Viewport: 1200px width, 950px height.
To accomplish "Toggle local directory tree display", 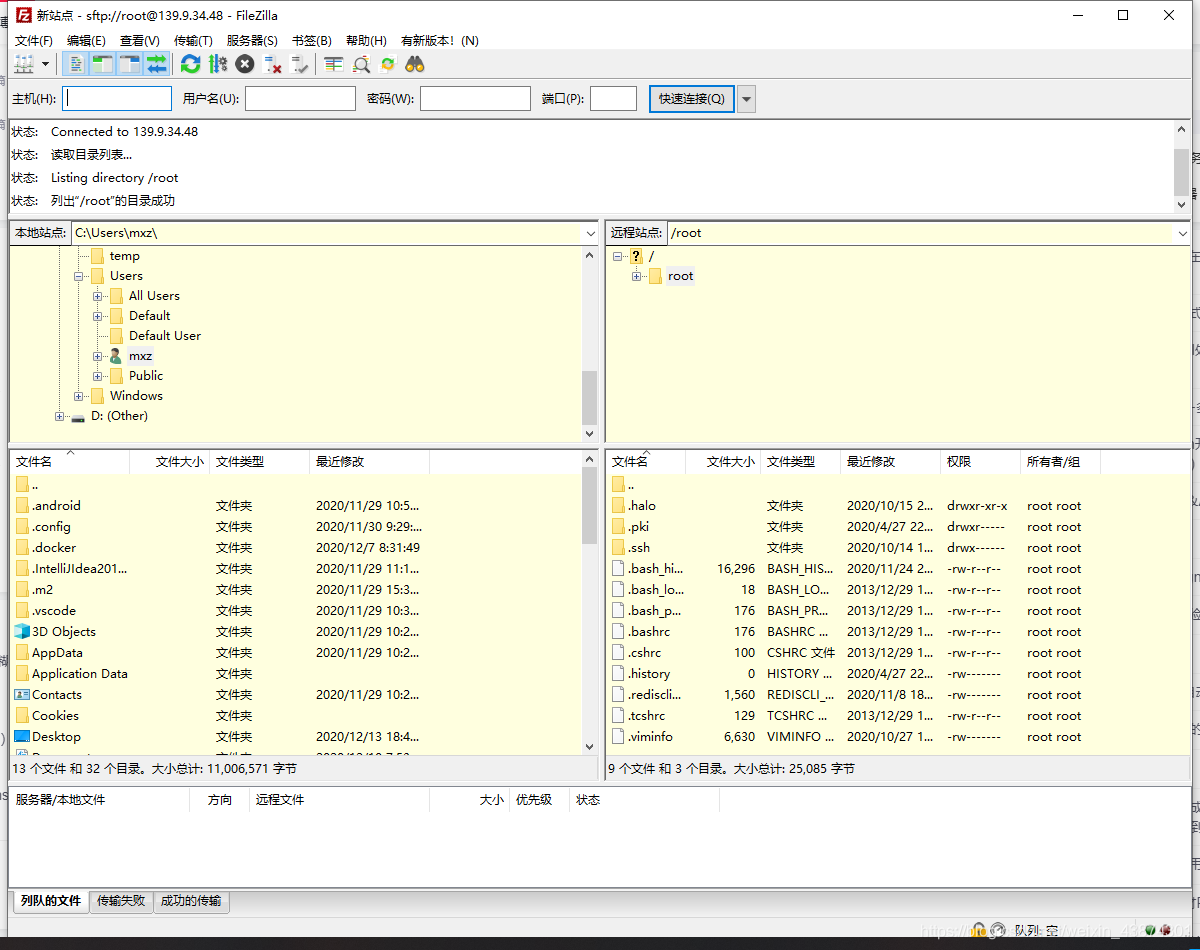I will click(103, 64).
